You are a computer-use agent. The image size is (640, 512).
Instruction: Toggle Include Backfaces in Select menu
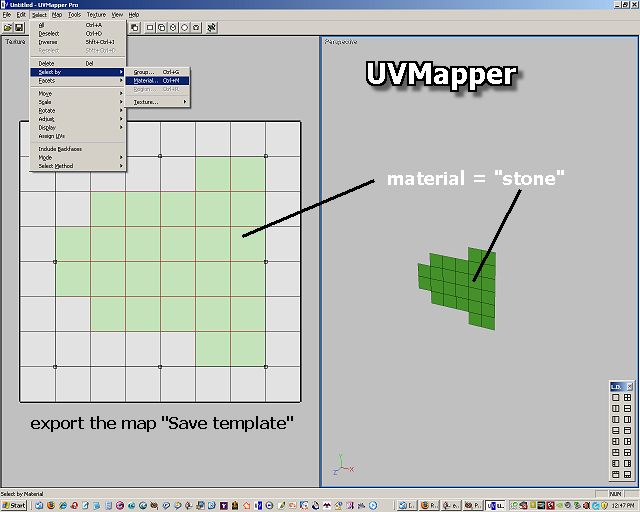(x=78, y=149)
